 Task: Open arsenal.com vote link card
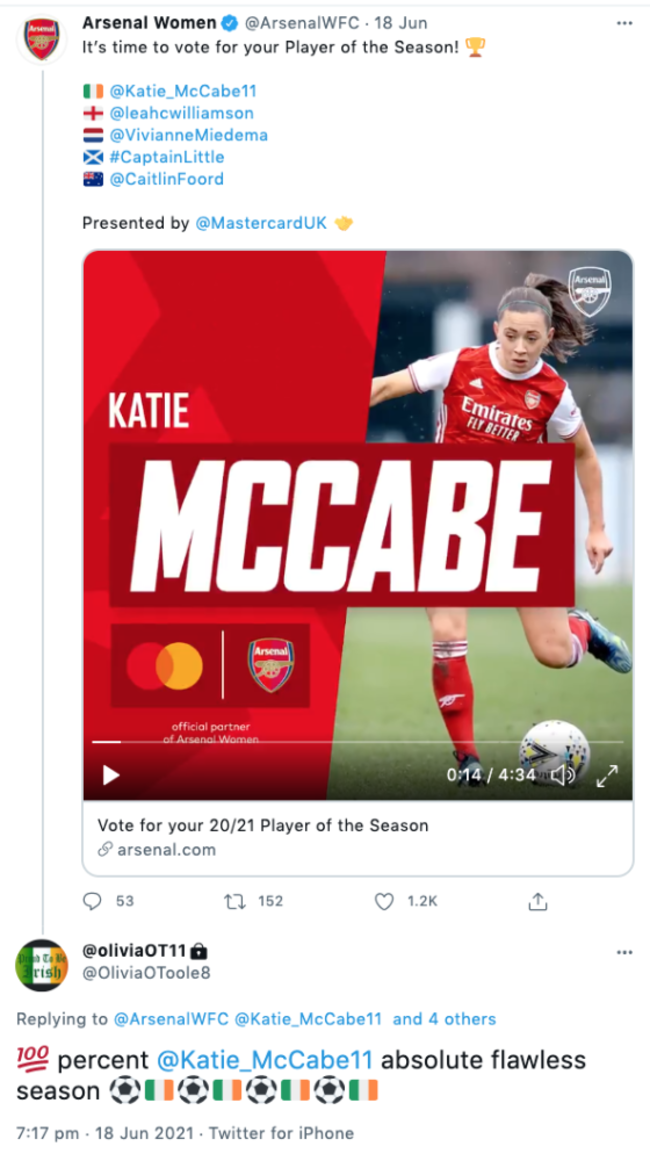[357, 838]
